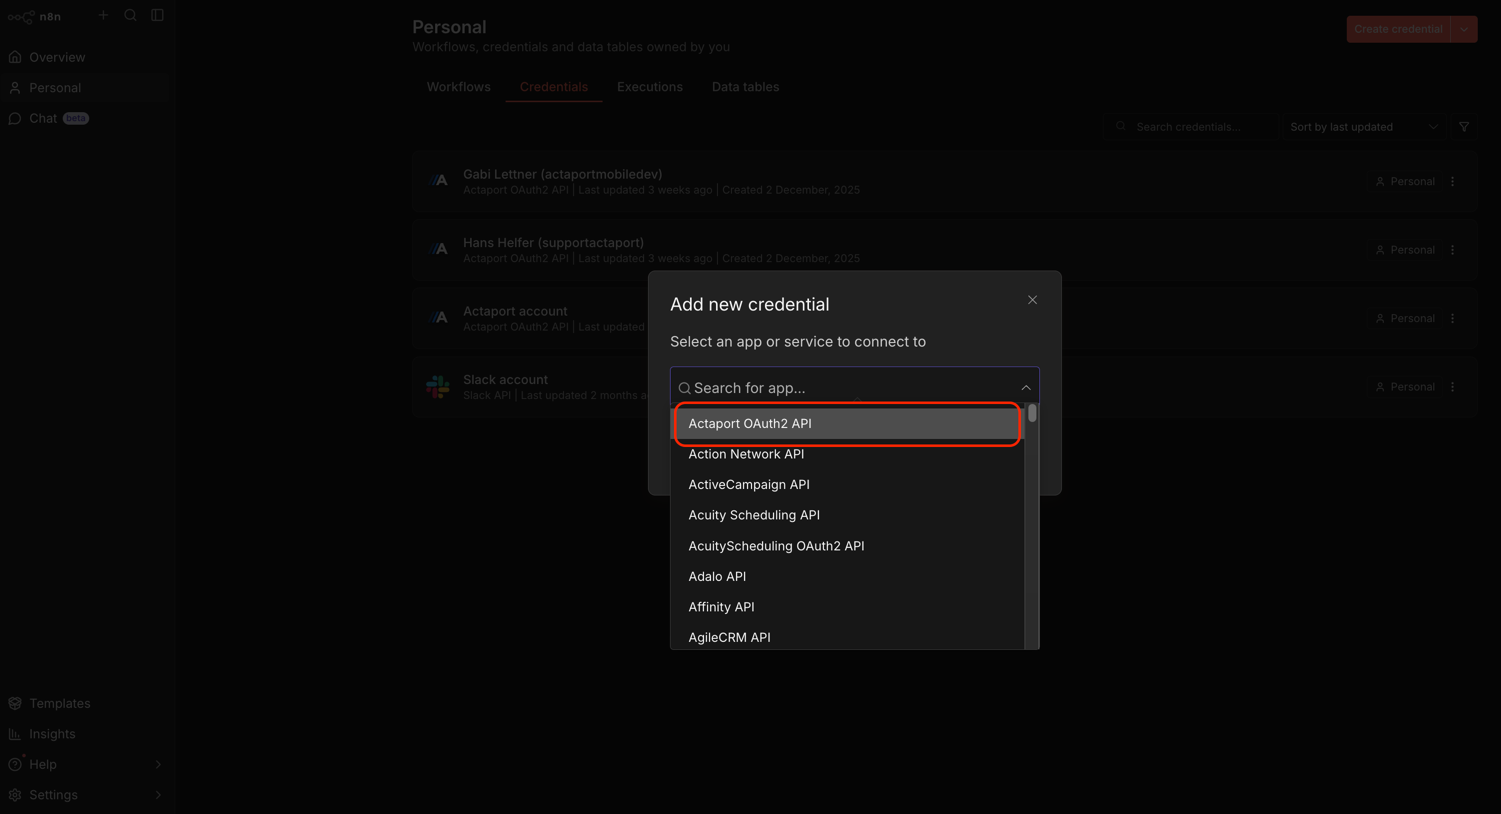Toggle the sidebar collapse panel icon
Viewport: 1501px width, 814px height.
(x=157, y=15)
